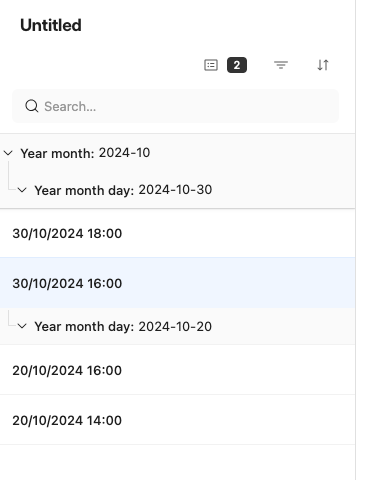Open the 20/10/2024 14:00 record
This screenshot has width=365, height=480.
pos(177,420)
